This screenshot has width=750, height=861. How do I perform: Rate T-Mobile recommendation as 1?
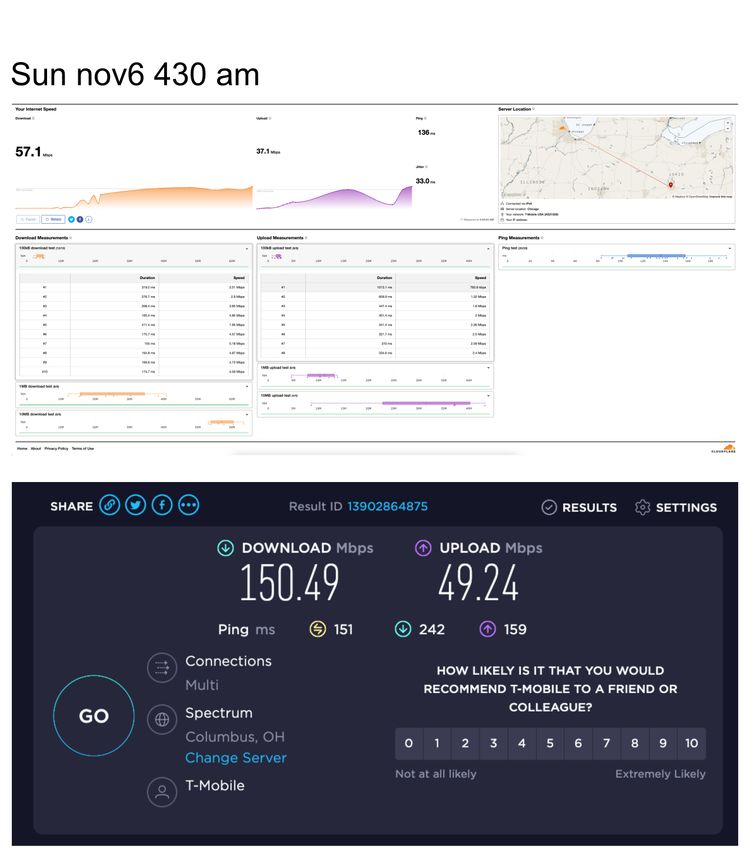click(x=437, y=743)
